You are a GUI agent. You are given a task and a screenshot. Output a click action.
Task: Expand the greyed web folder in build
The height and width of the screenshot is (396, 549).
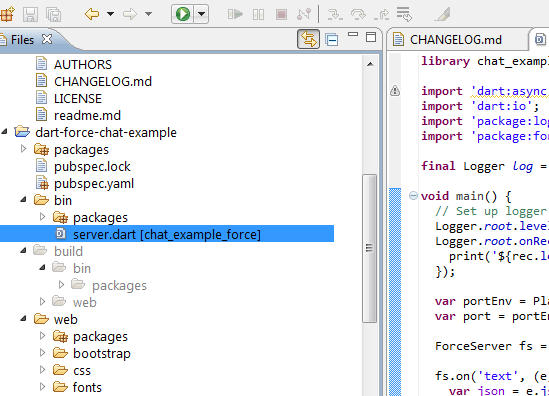(x=42, y=301)
